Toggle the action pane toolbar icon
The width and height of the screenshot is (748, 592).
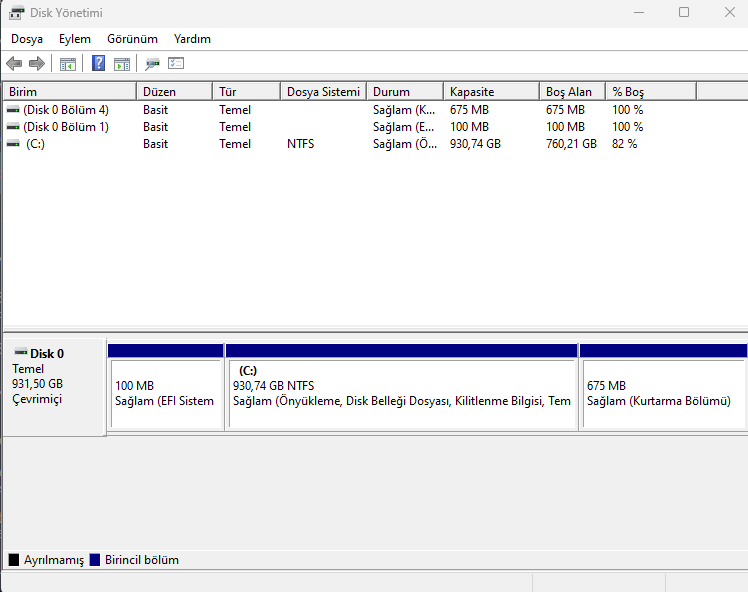[122, 63]
